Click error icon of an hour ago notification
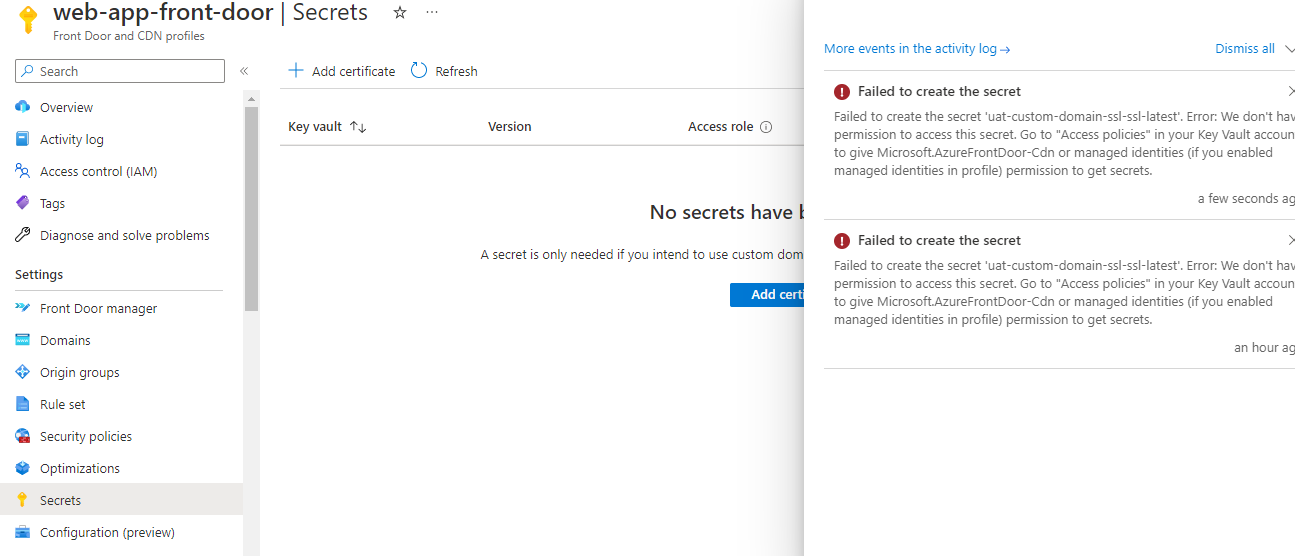Image resolution: width=1295 pixels, height=556 pixels. [x=842, y=240]
